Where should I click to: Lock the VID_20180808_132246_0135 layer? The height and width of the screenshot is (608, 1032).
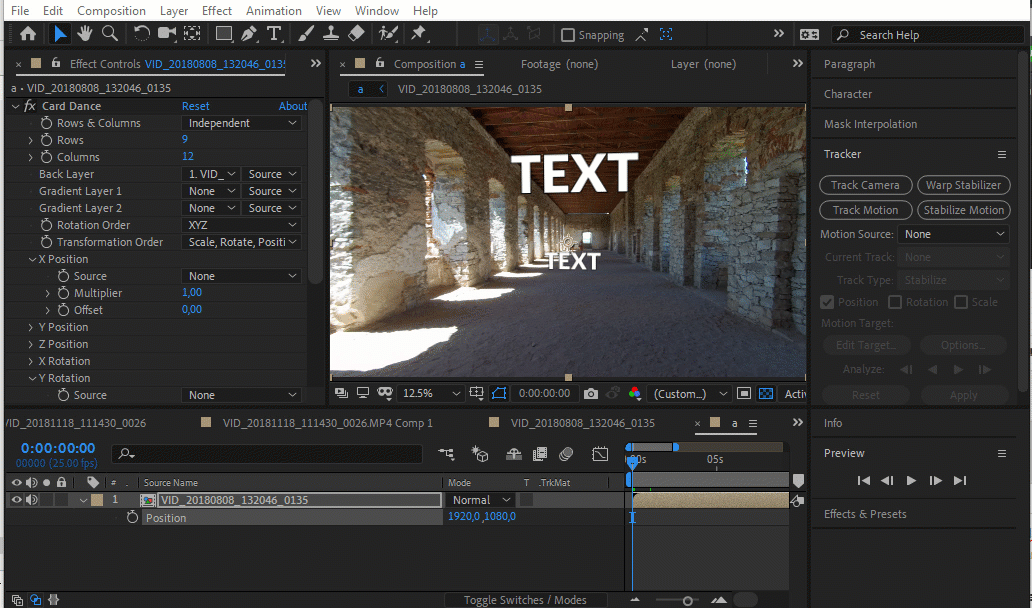[x=60, y=500]
